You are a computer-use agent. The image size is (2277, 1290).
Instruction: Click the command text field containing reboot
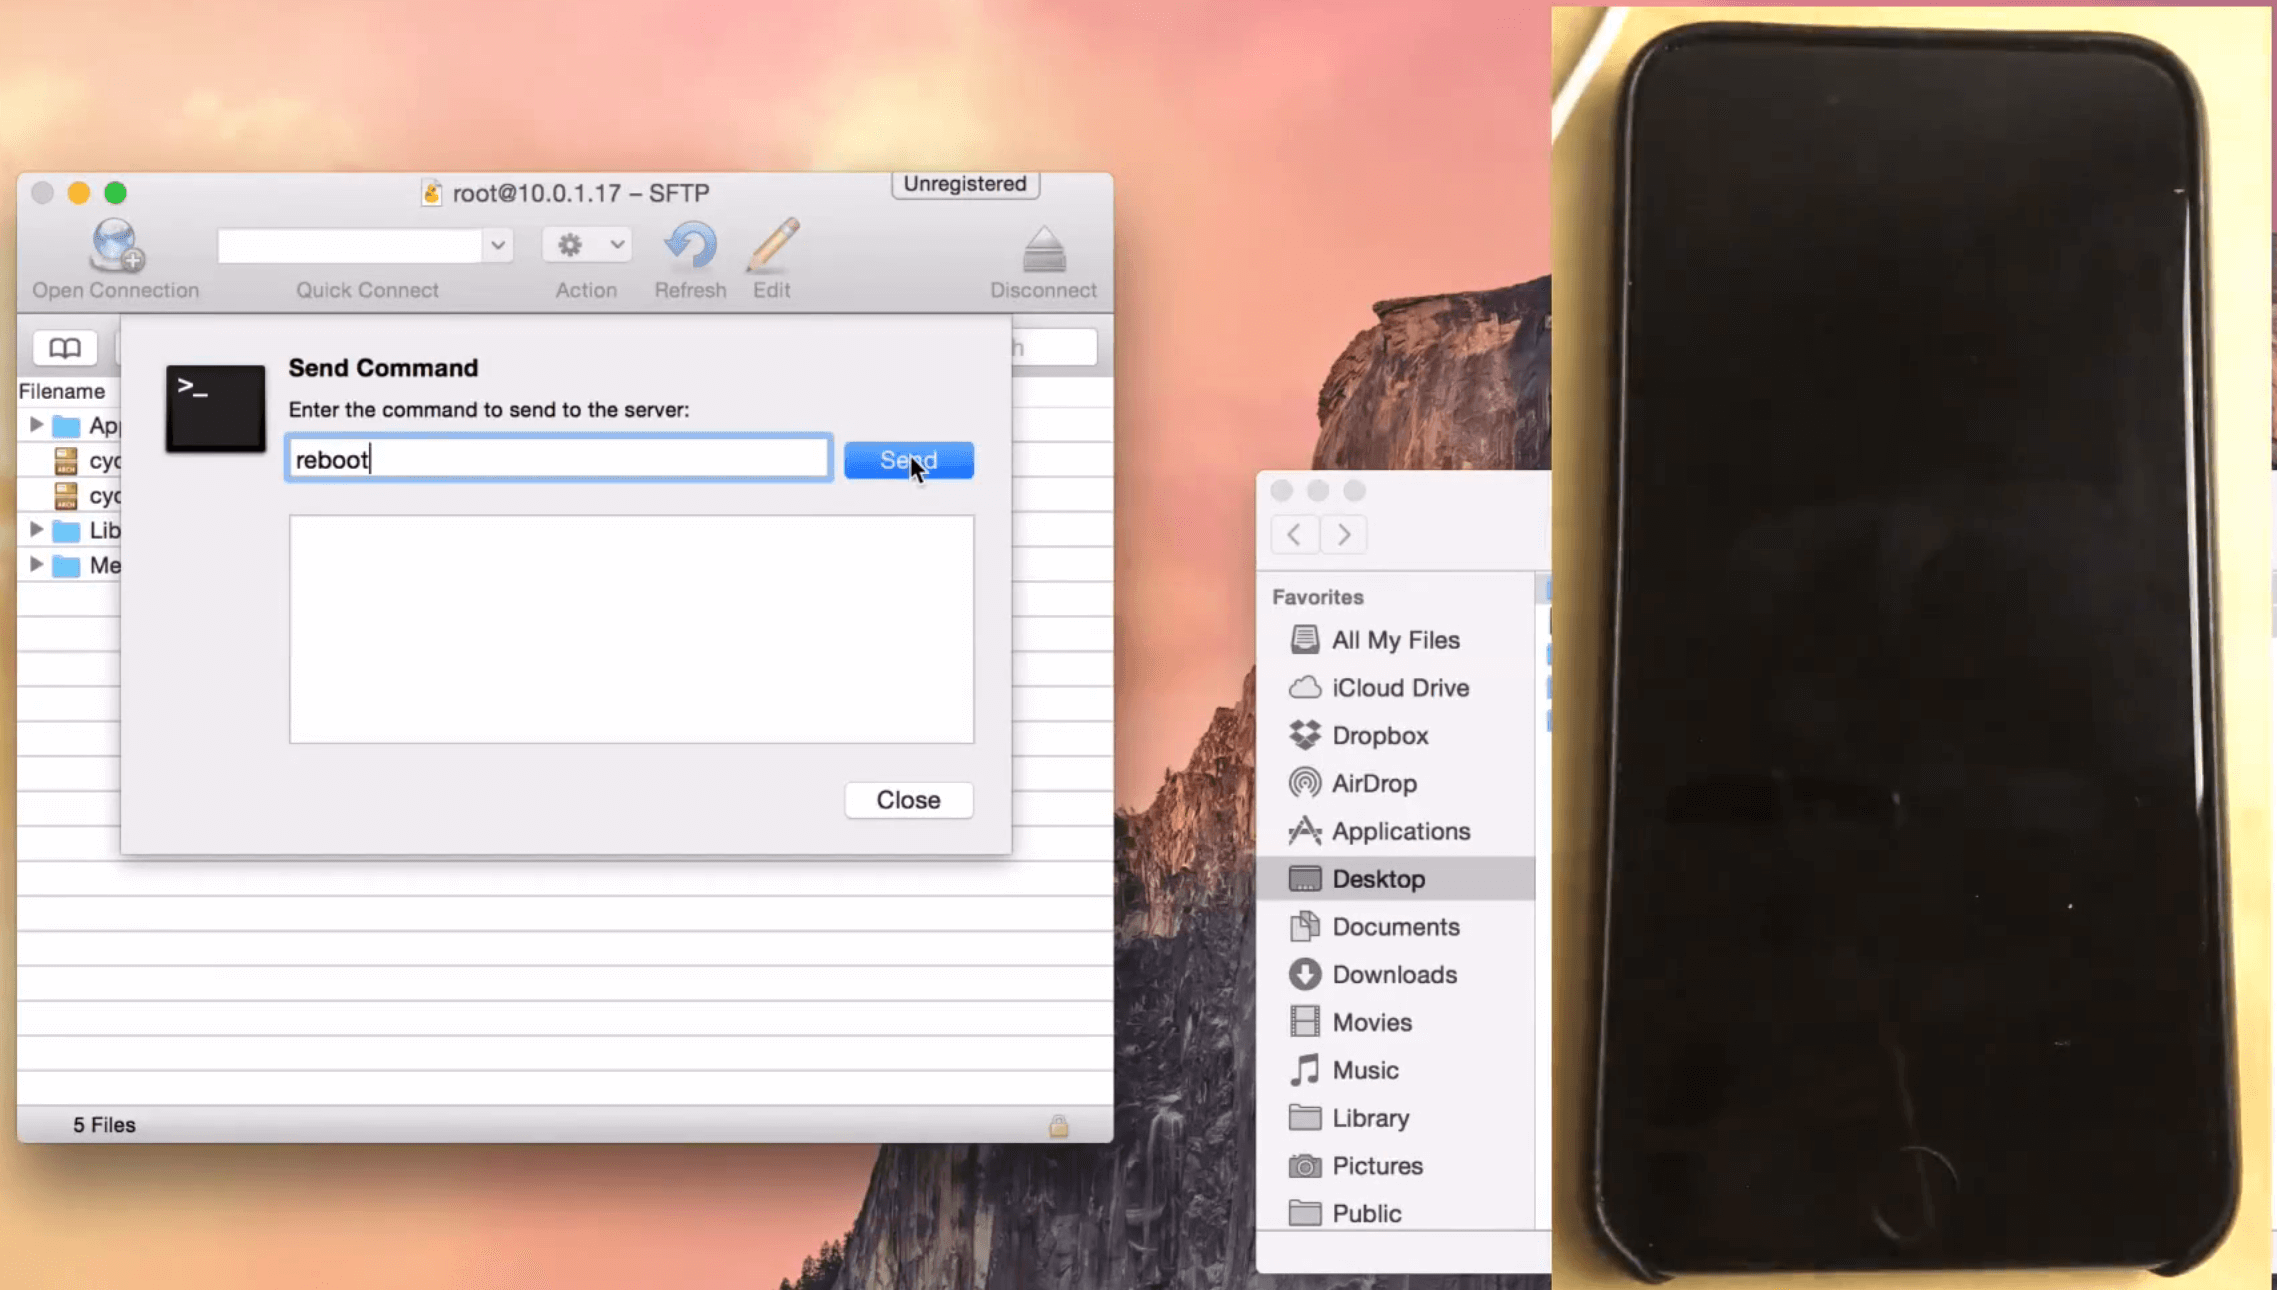[558, 459]
